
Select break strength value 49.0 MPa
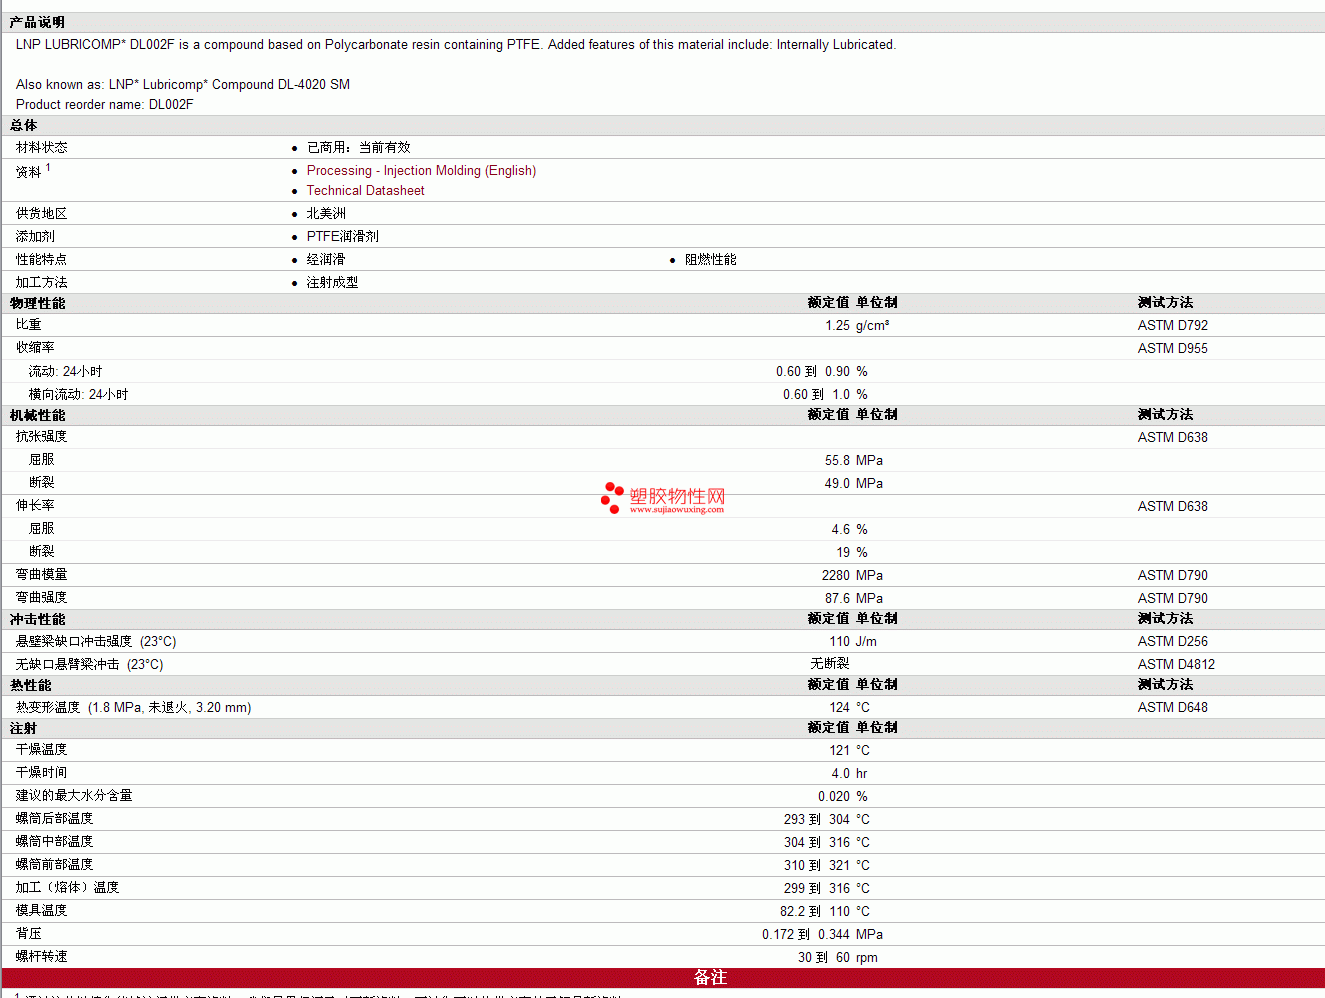click(x=854, y=484)
